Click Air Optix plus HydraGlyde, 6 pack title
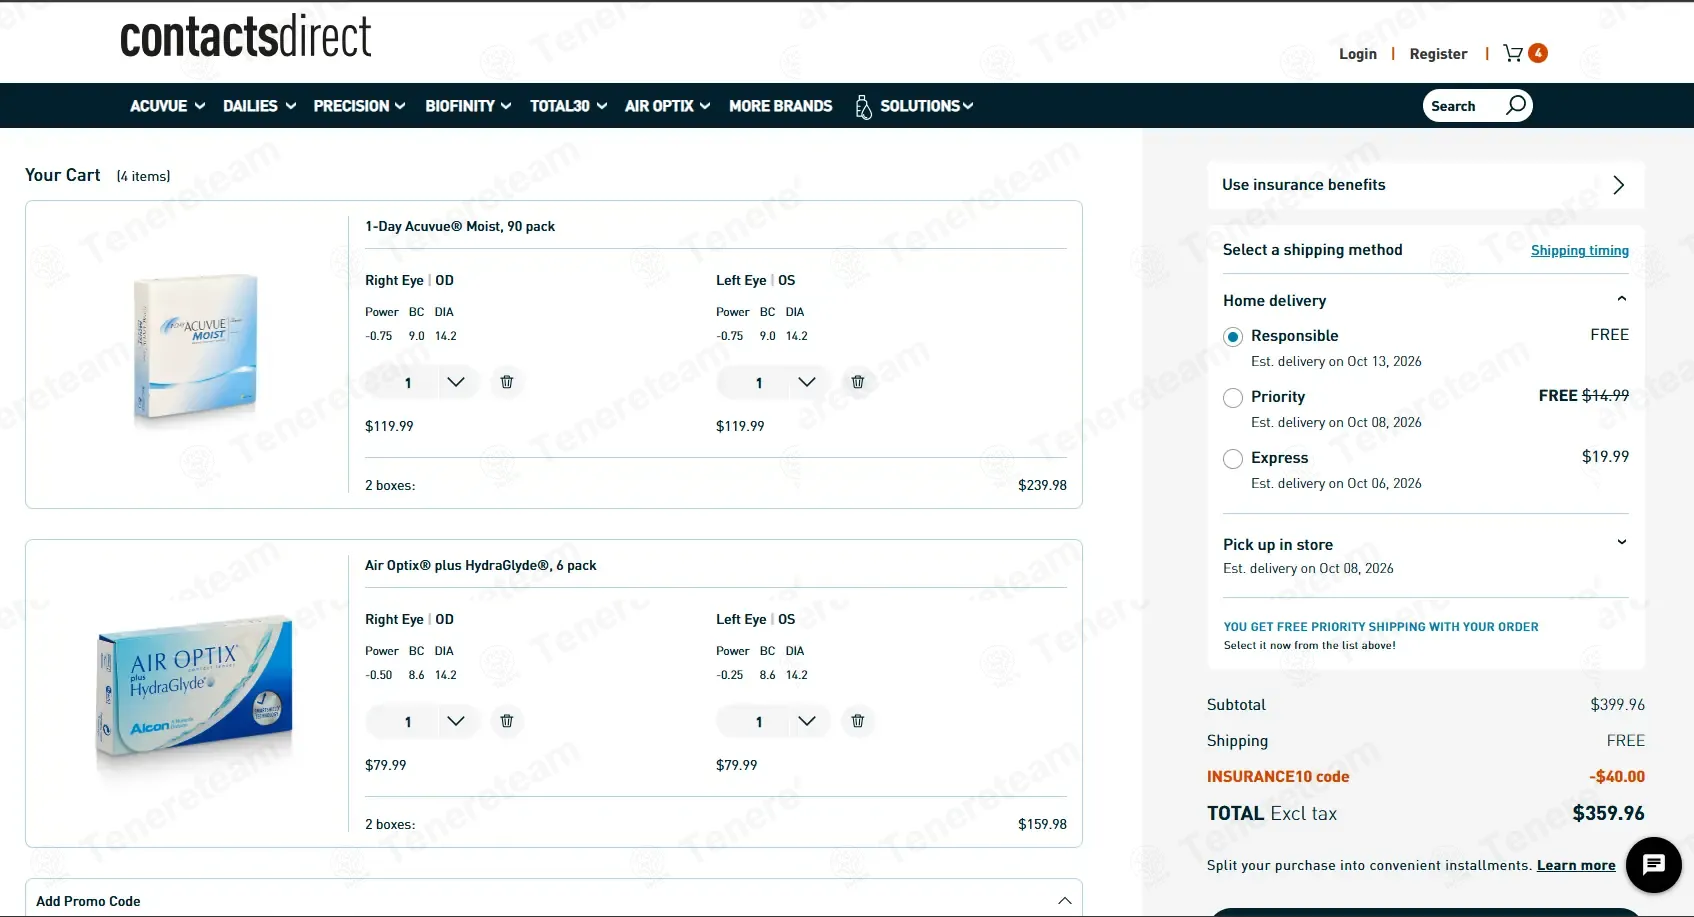 481,566
